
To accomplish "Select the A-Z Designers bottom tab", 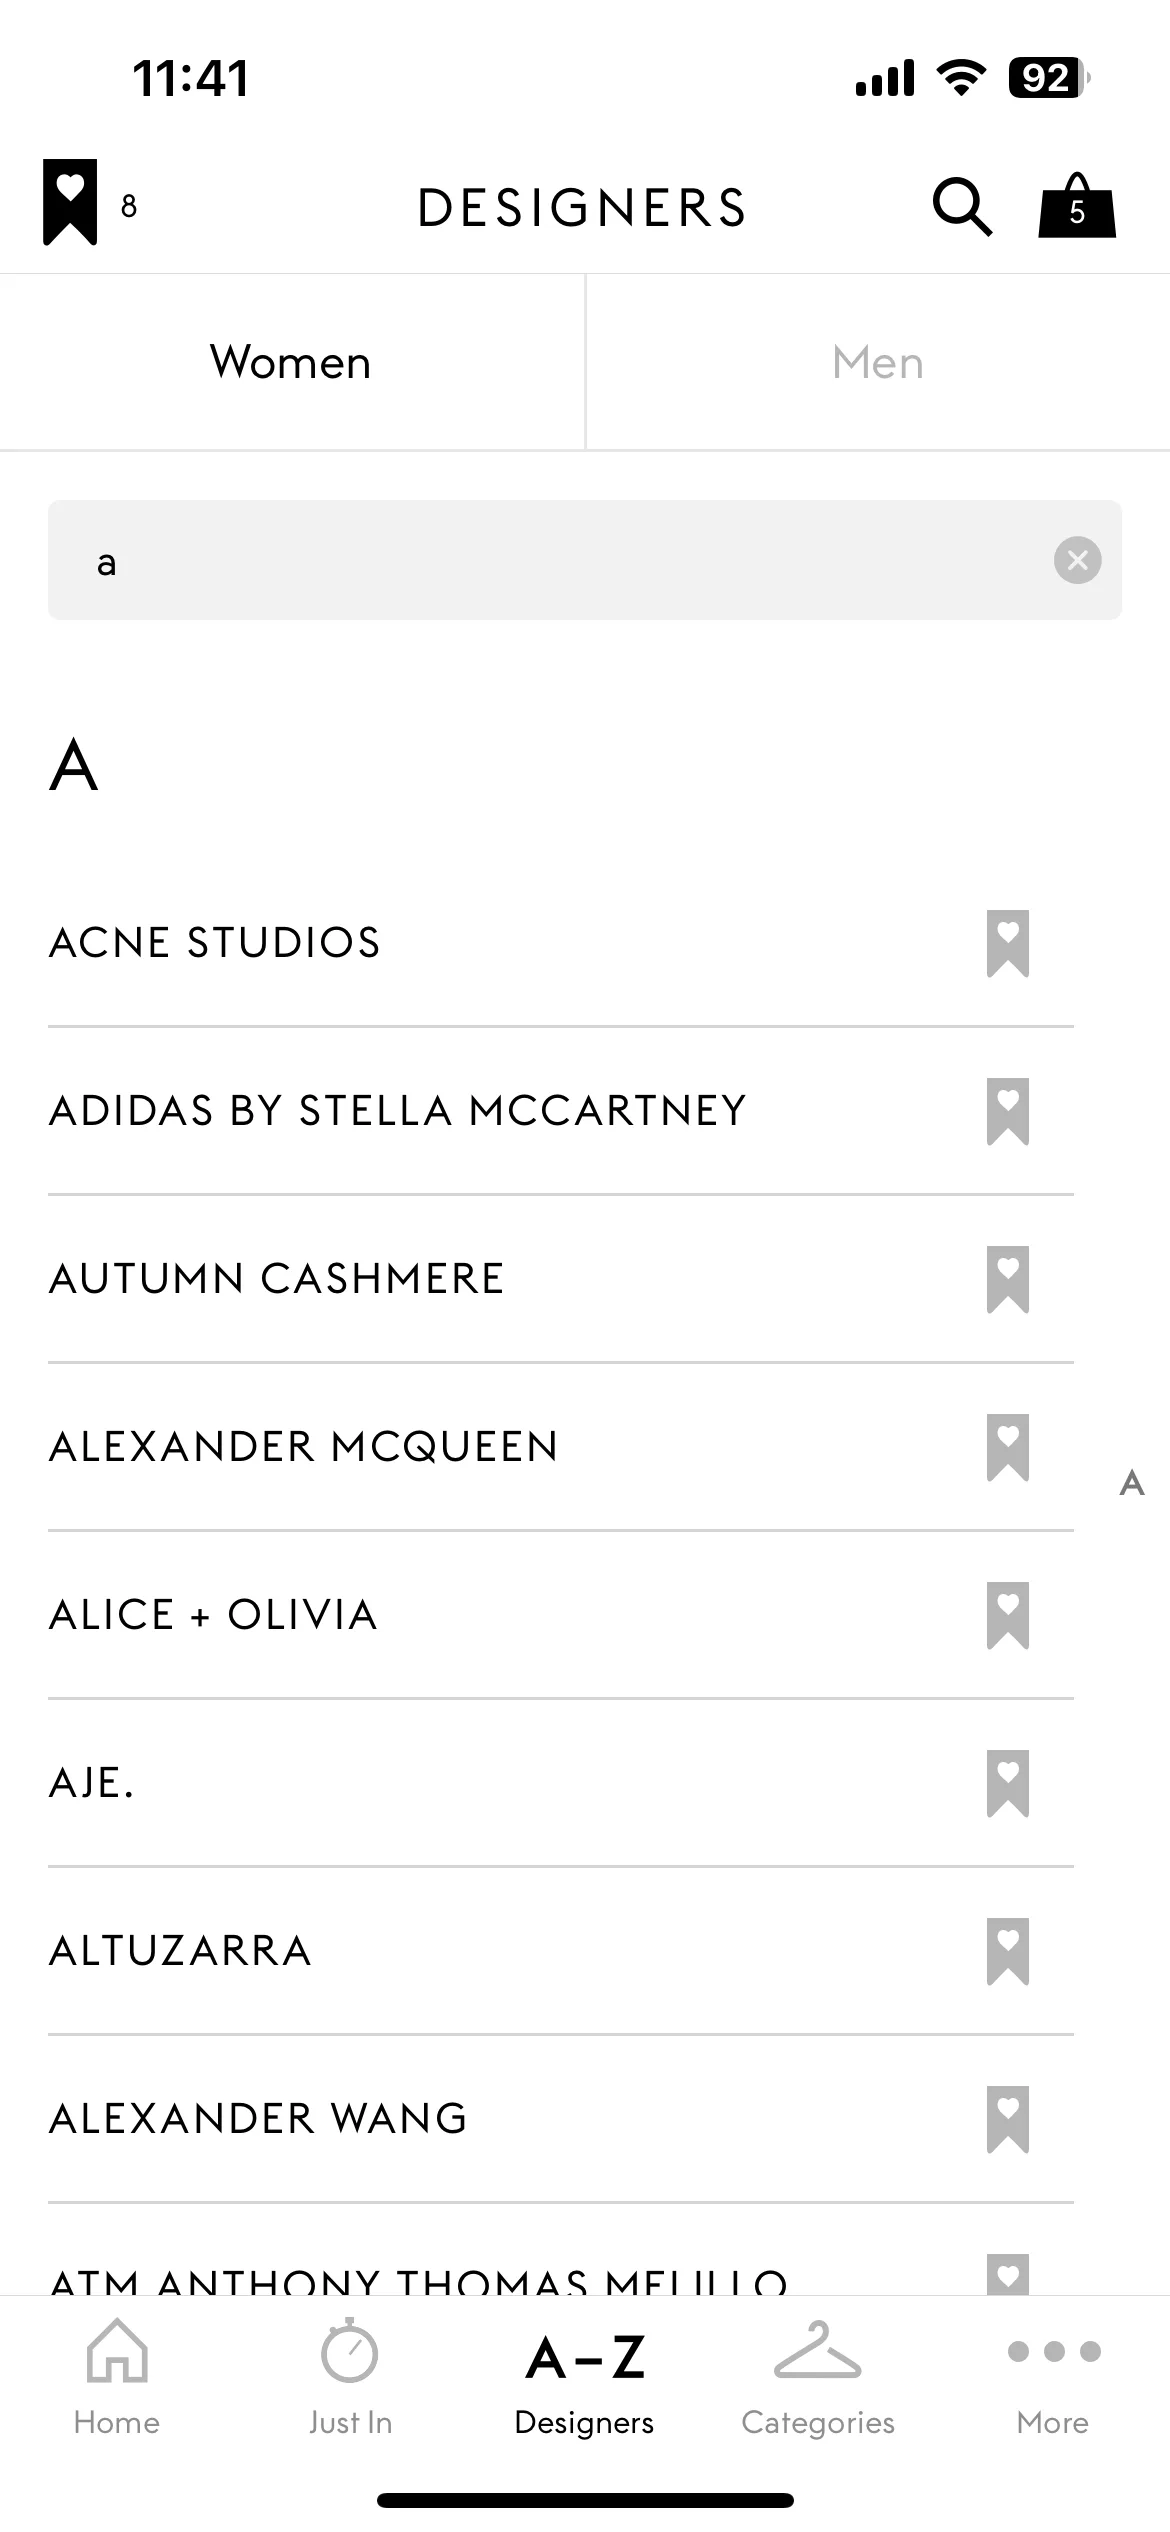I will tap(585, 2382).
